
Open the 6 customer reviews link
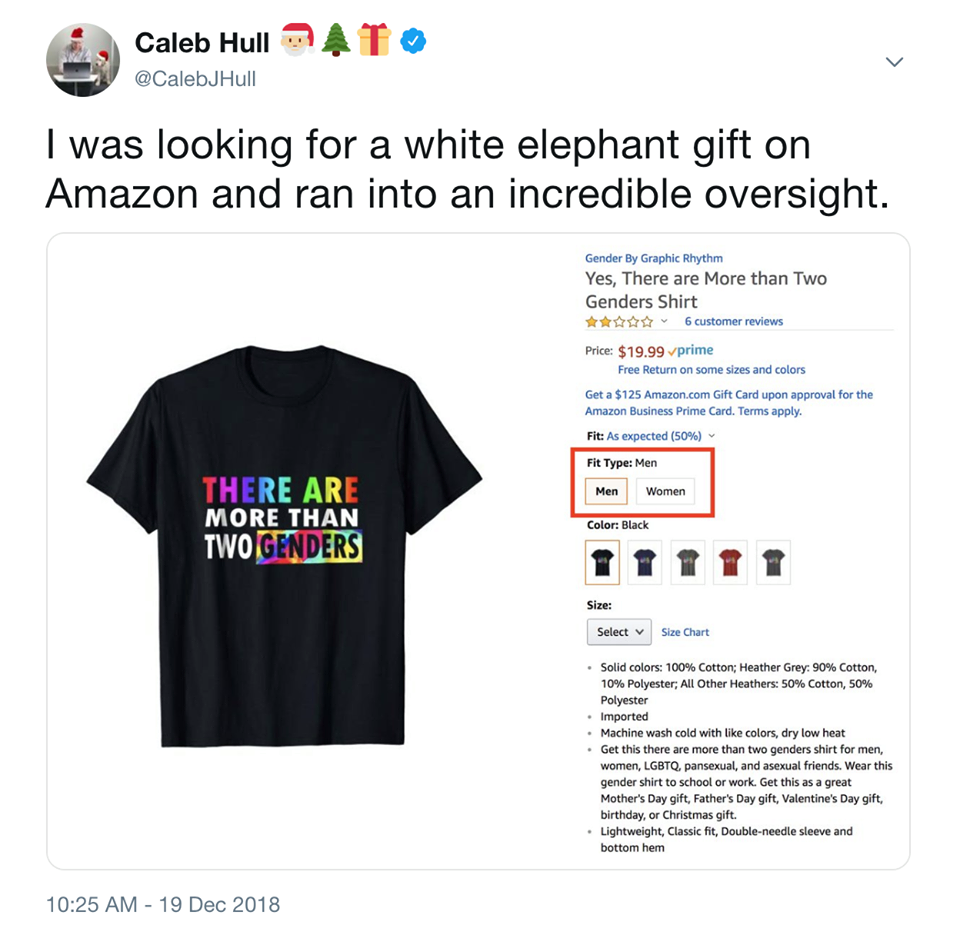(x=733, y=321)
